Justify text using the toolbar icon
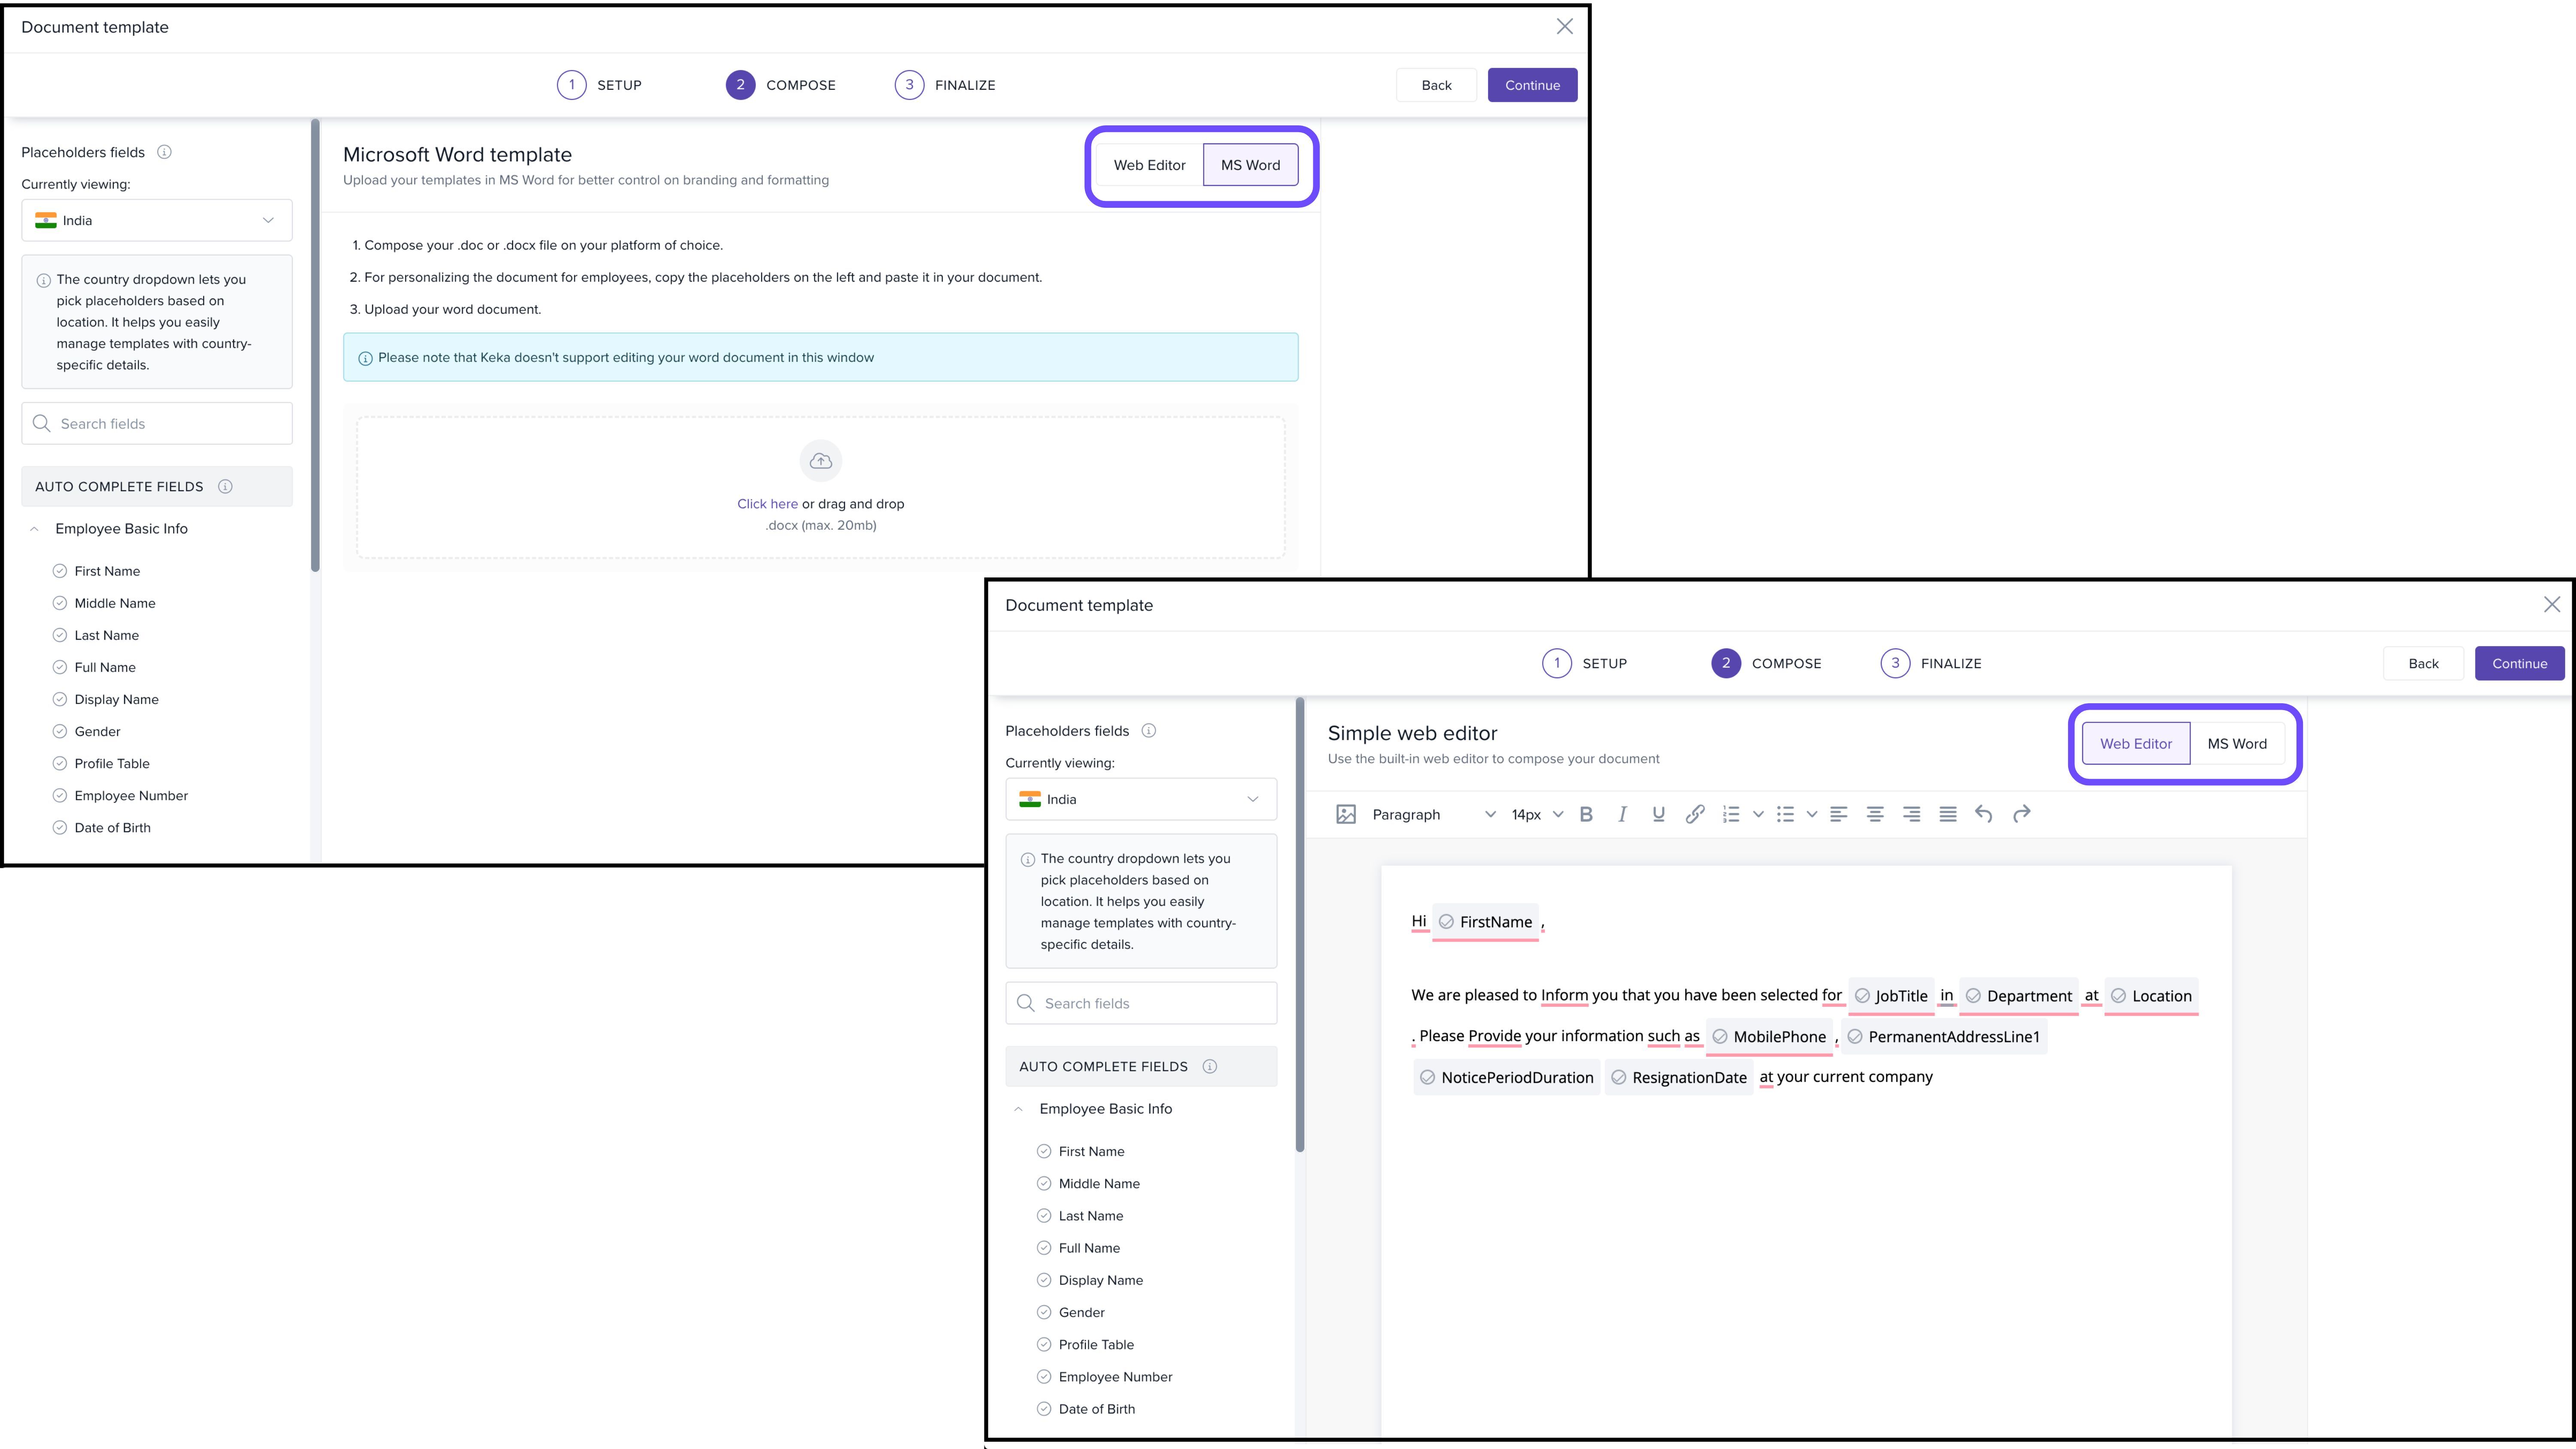This screenshot has height=1449, width=2576. tap(1948, 814)
